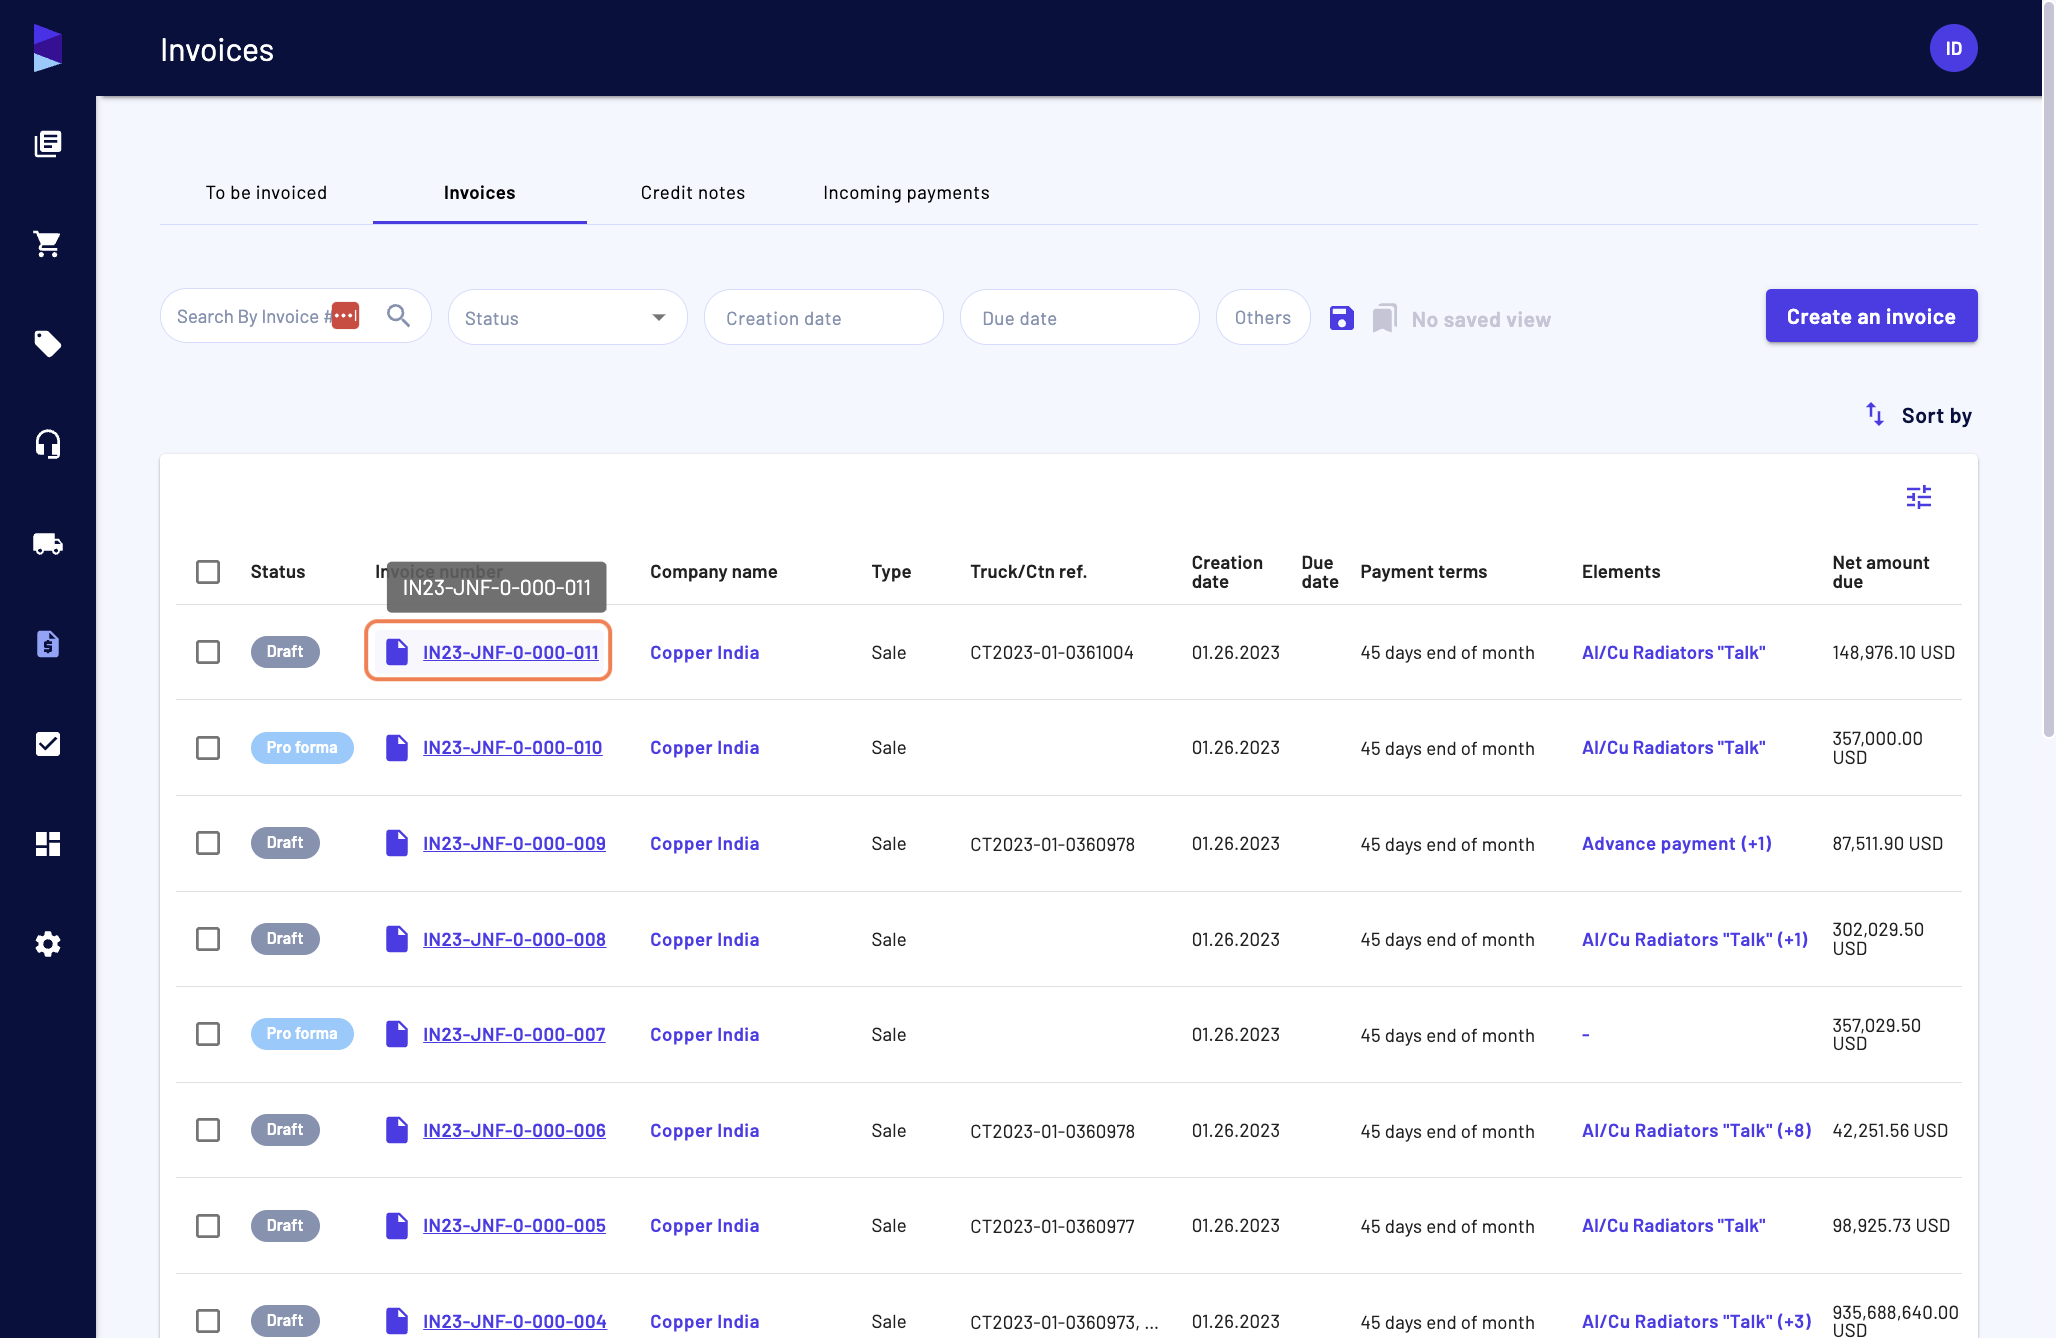
Task: Click document icon for IN23-JNF-0-000-010
Action: 397,748
